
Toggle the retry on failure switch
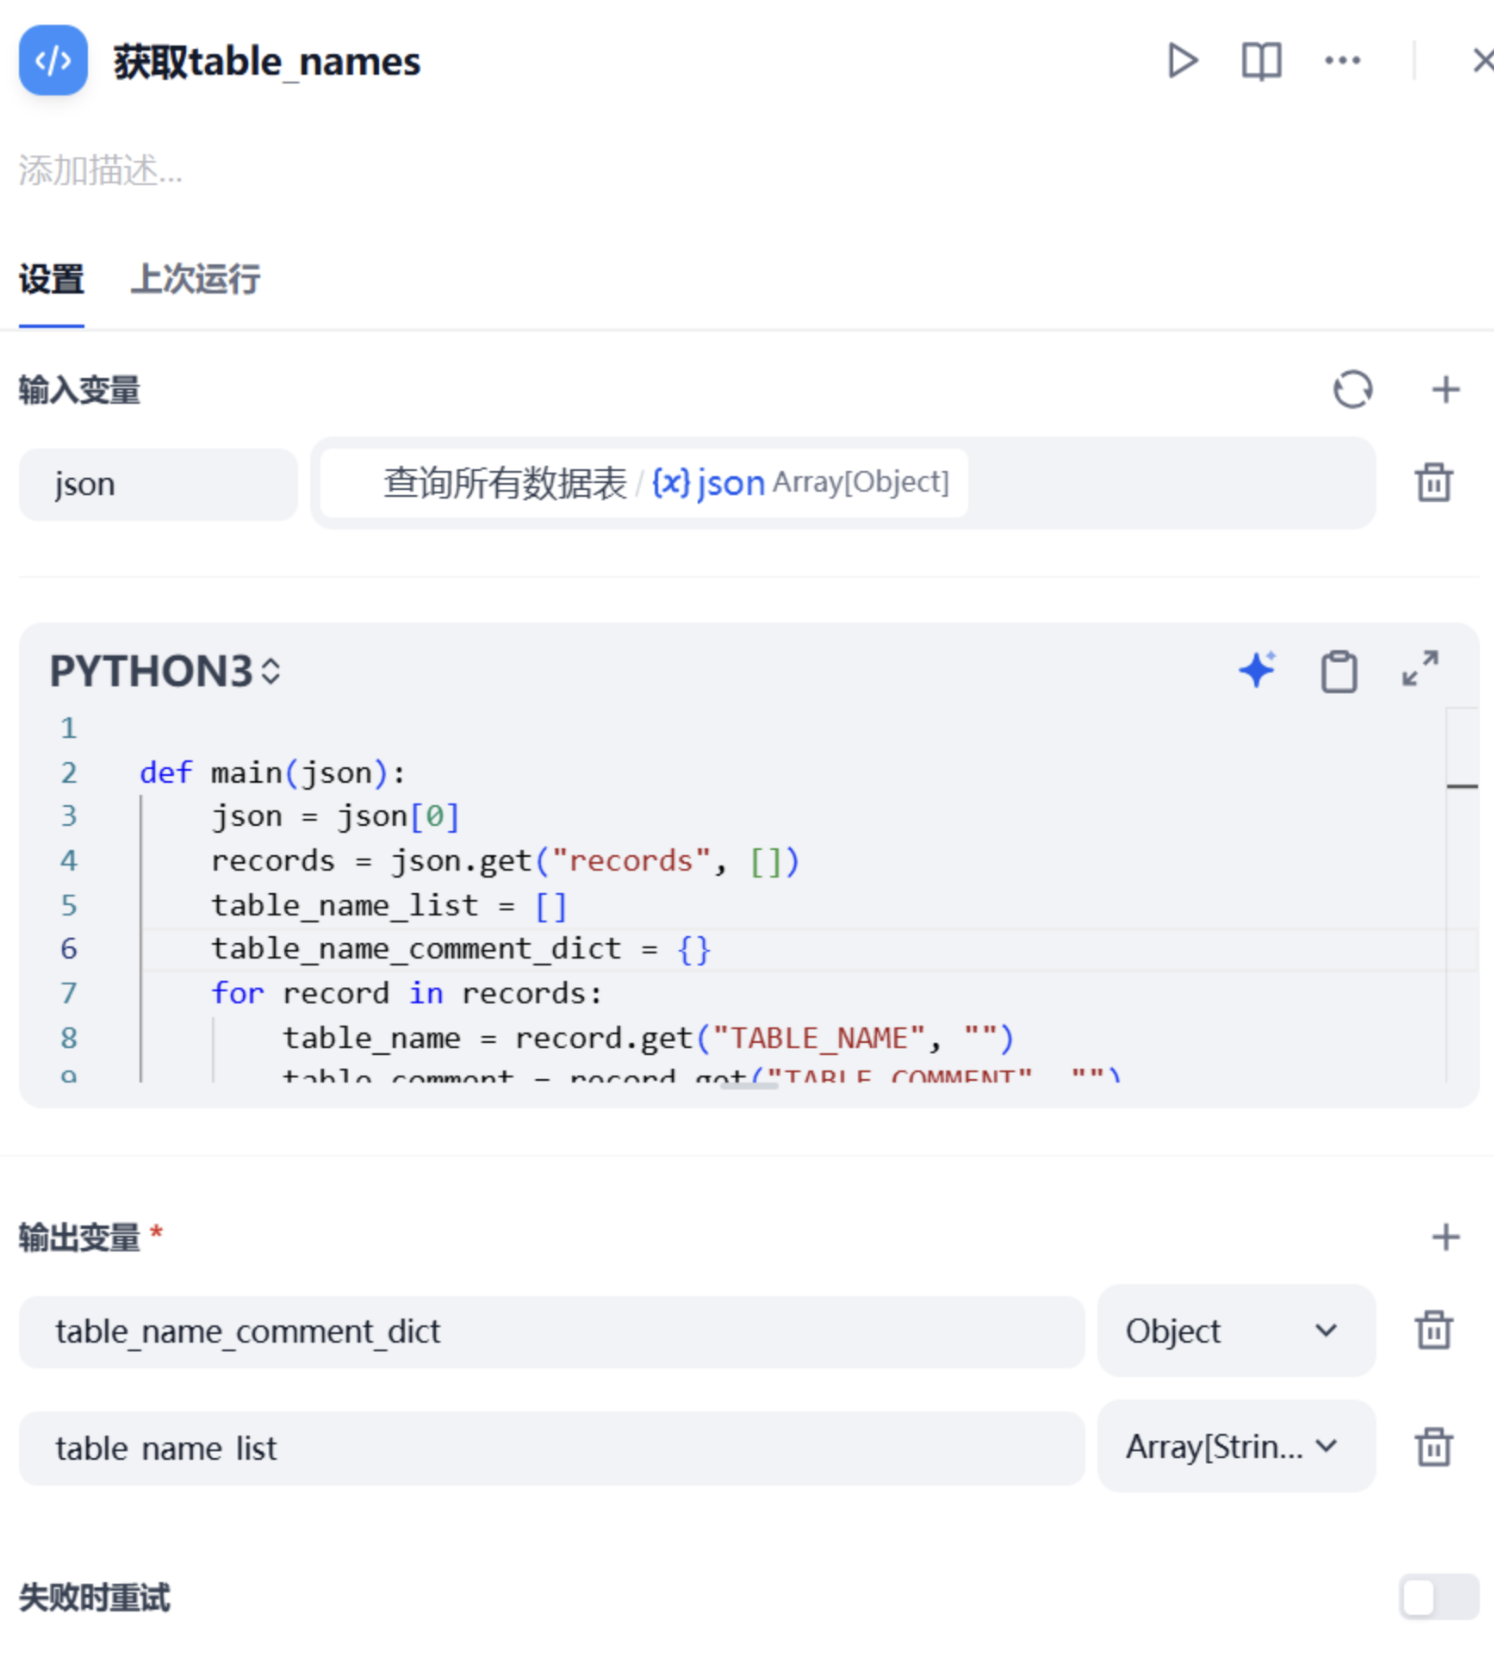(1438, 1597)
